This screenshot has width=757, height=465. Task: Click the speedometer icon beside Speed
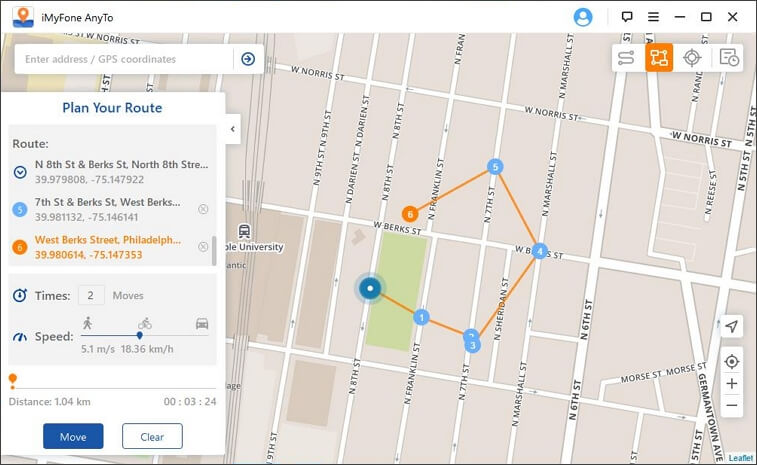pyautogui.click(x=20, y=337)
